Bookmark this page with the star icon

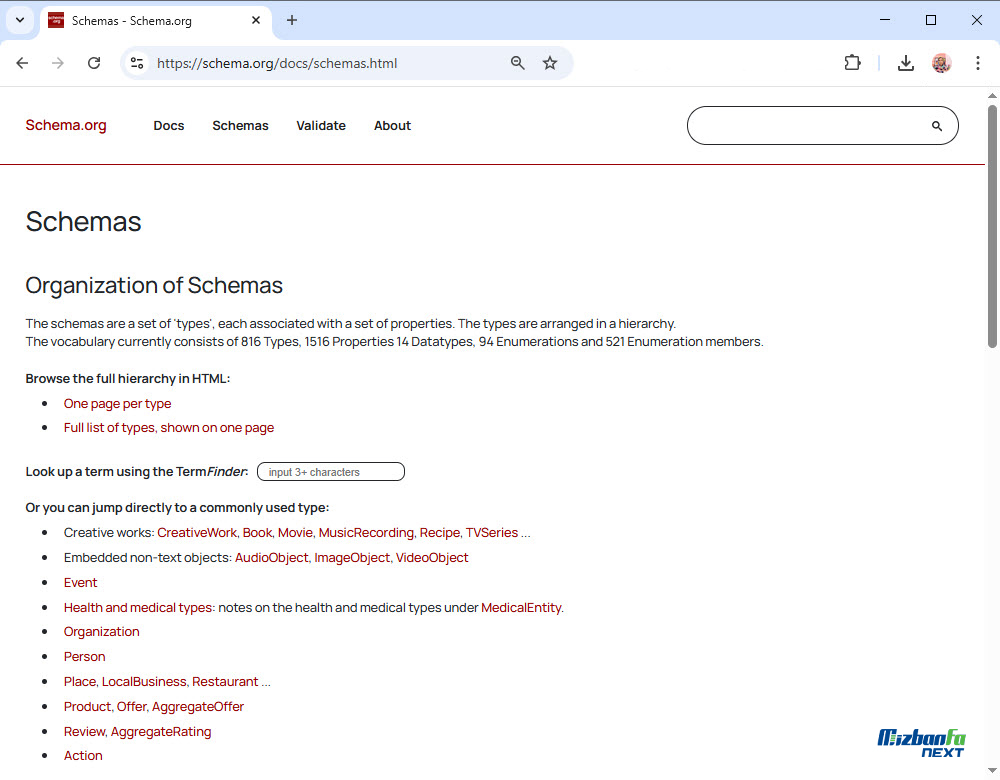550,63
